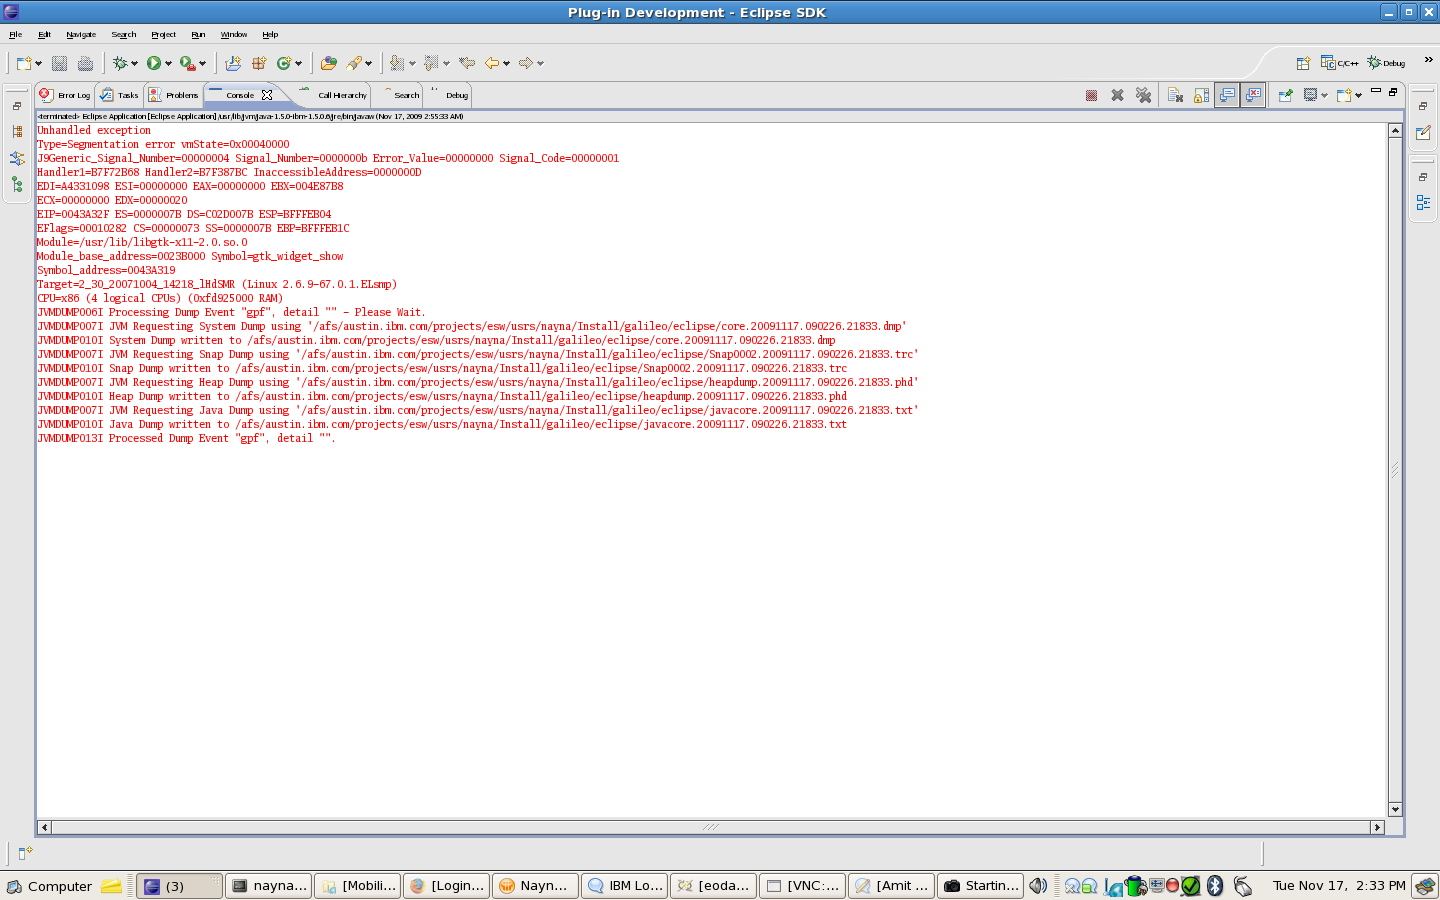This screenshot has height=900, width=1440.
Task: Toggle Show Console on Standard Out
Action: tap(1227, 95)
